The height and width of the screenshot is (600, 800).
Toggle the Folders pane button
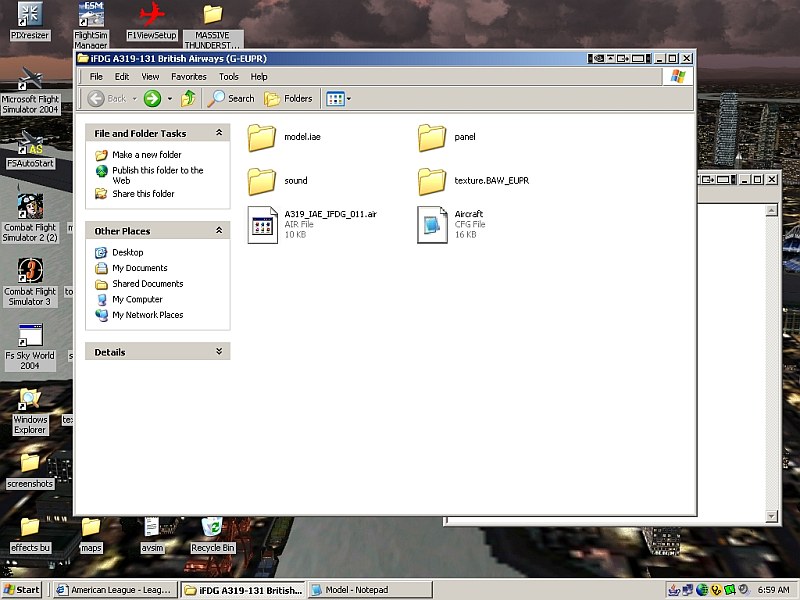coord(288,98)
